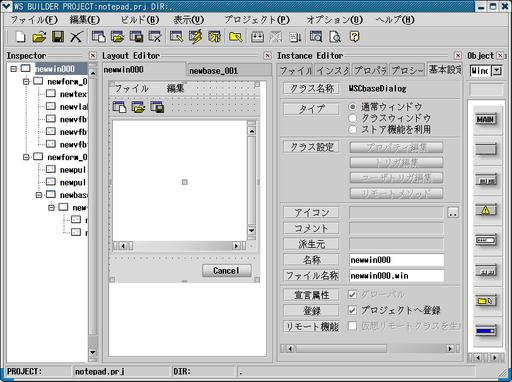Toggle the グローバル checkbox
512x382 pixels.
pos(352,294)
